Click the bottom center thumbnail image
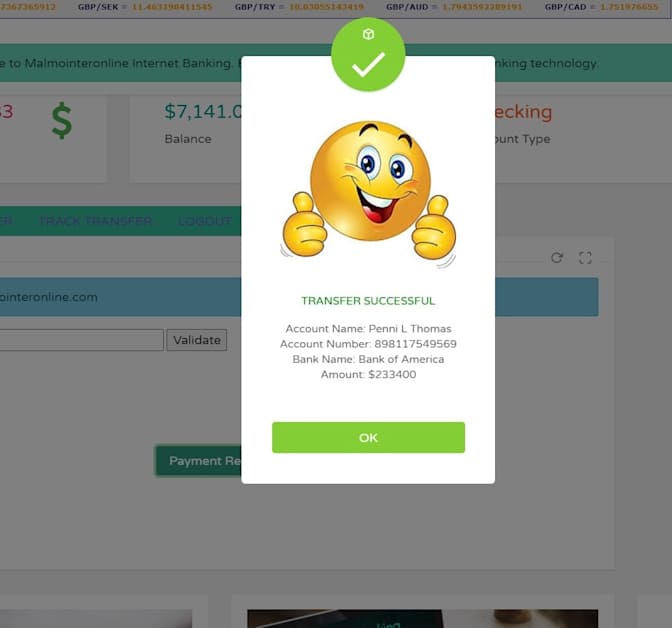This screenshot has height=628, width=672. pyautogui.click(x=422, y=619)
